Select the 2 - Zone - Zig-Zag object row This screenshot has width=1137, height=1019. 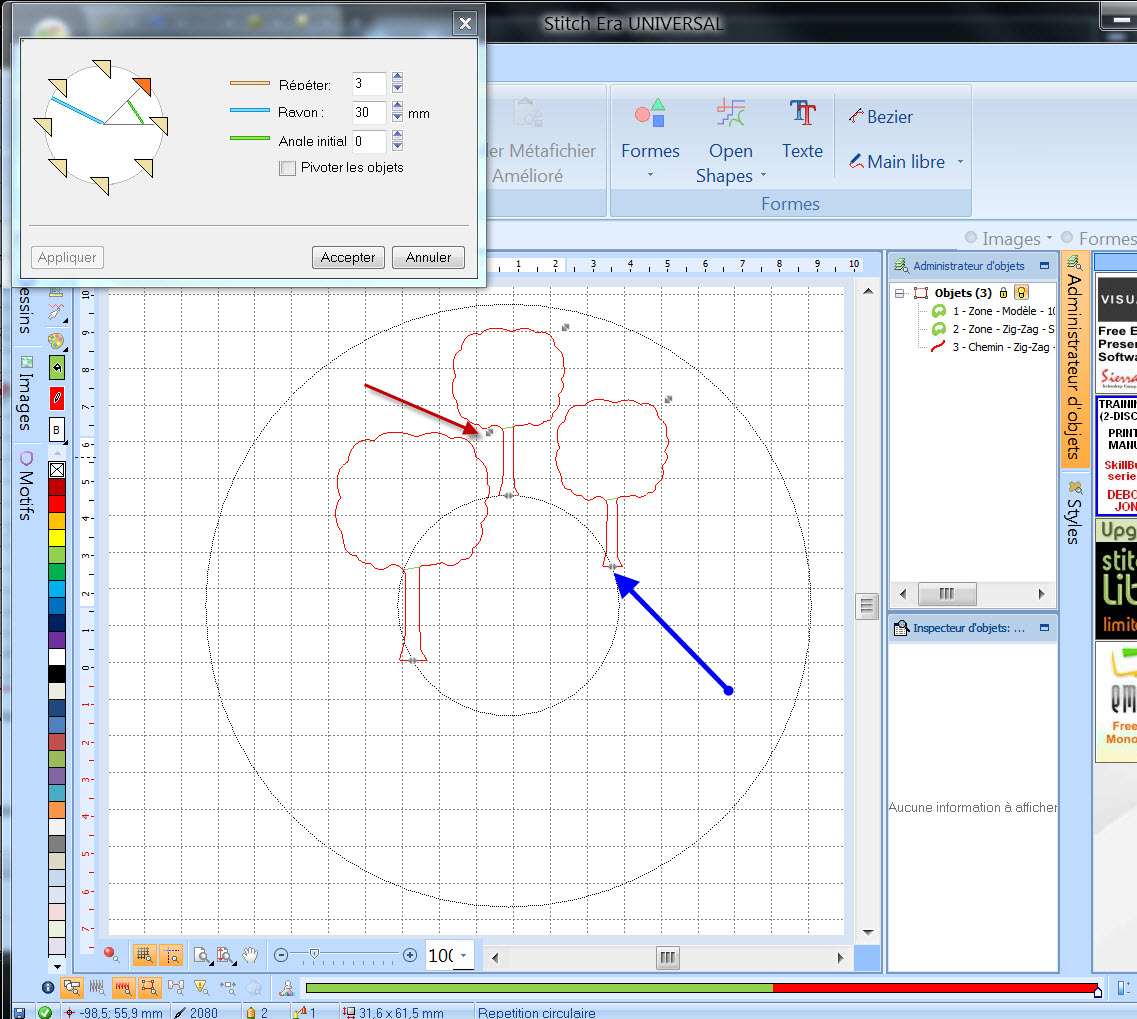pos(993,329)
